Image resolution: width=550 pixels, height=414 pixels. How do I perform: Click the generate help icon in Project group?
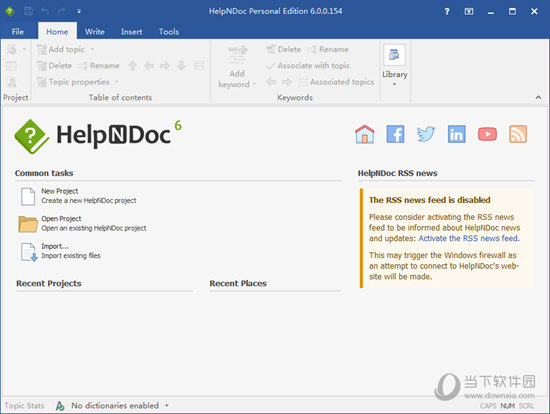tap(12, 49)
